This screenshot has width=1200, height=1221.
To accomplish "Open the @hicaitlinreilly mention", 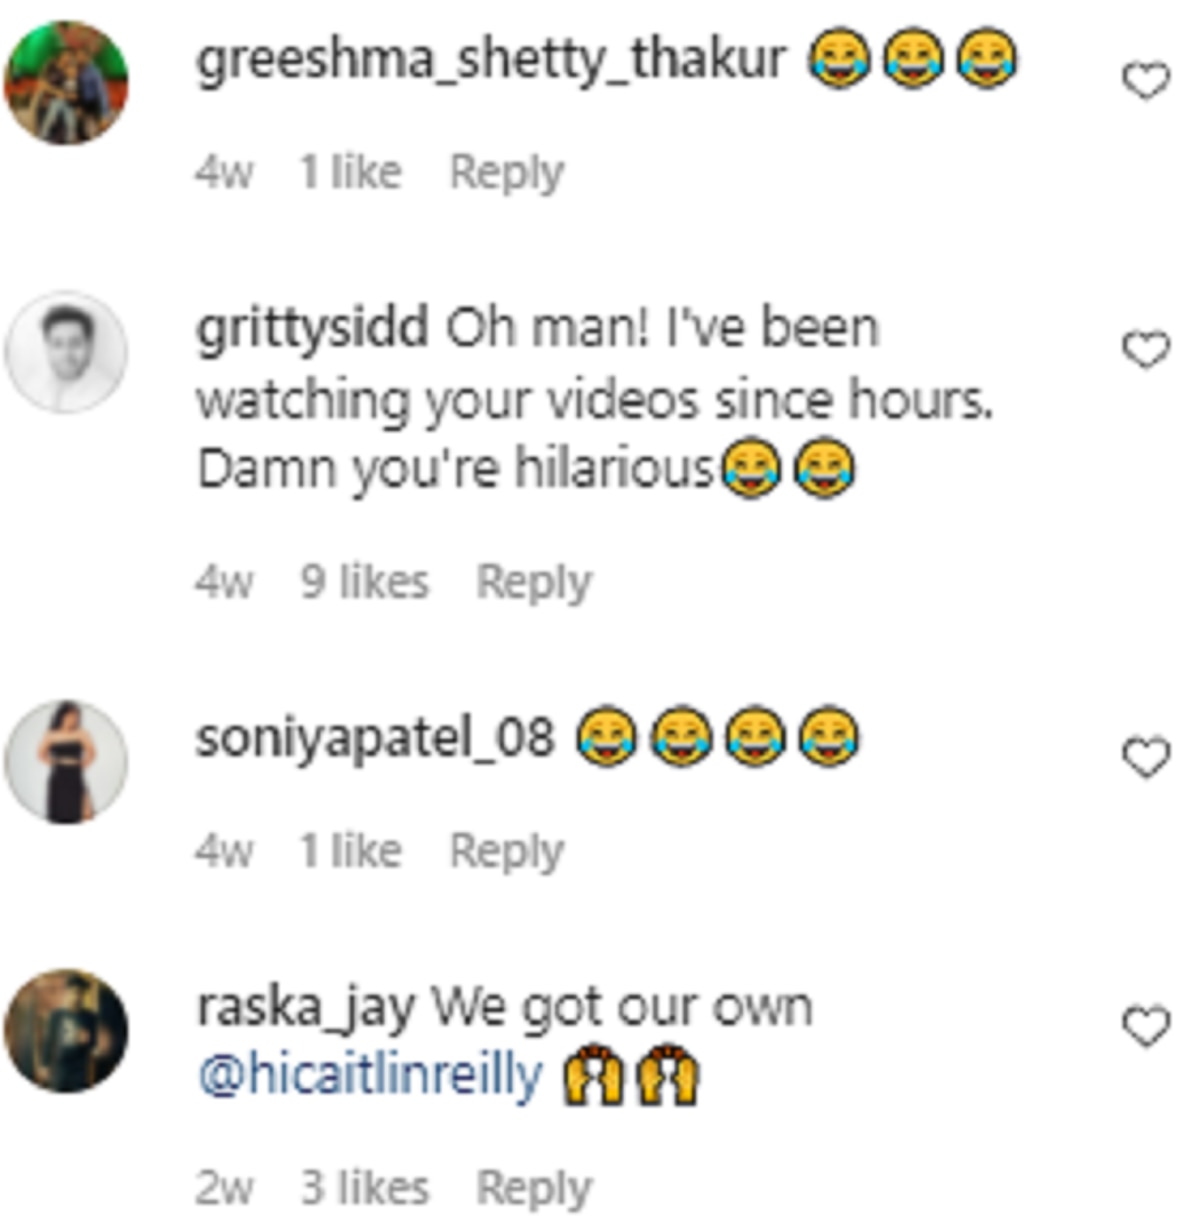I will [x=370, y=1076].
